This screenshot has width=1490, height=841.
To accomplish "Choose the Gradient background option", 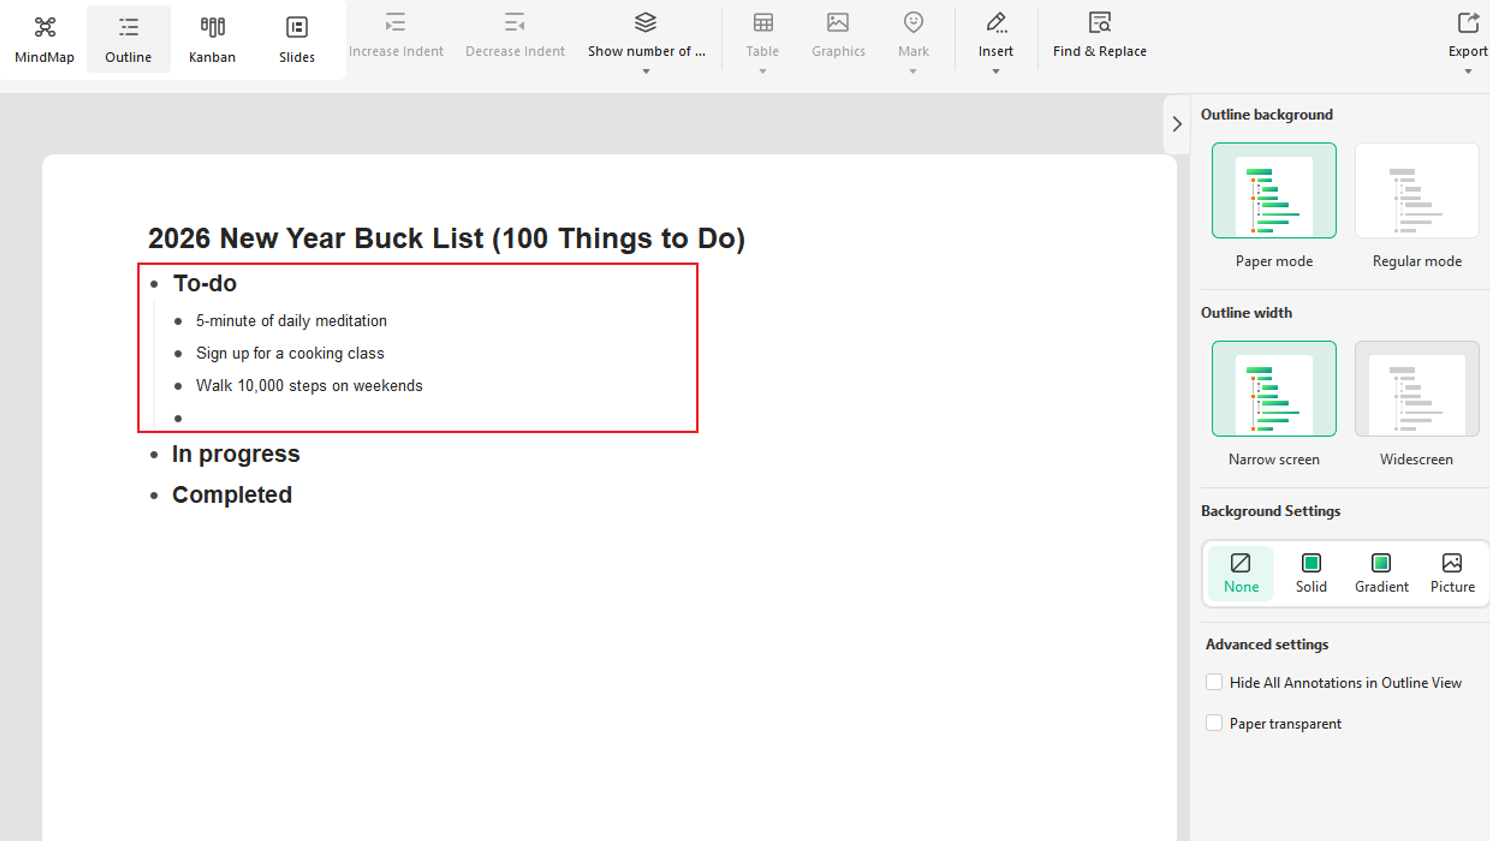I will point(1381,573).
